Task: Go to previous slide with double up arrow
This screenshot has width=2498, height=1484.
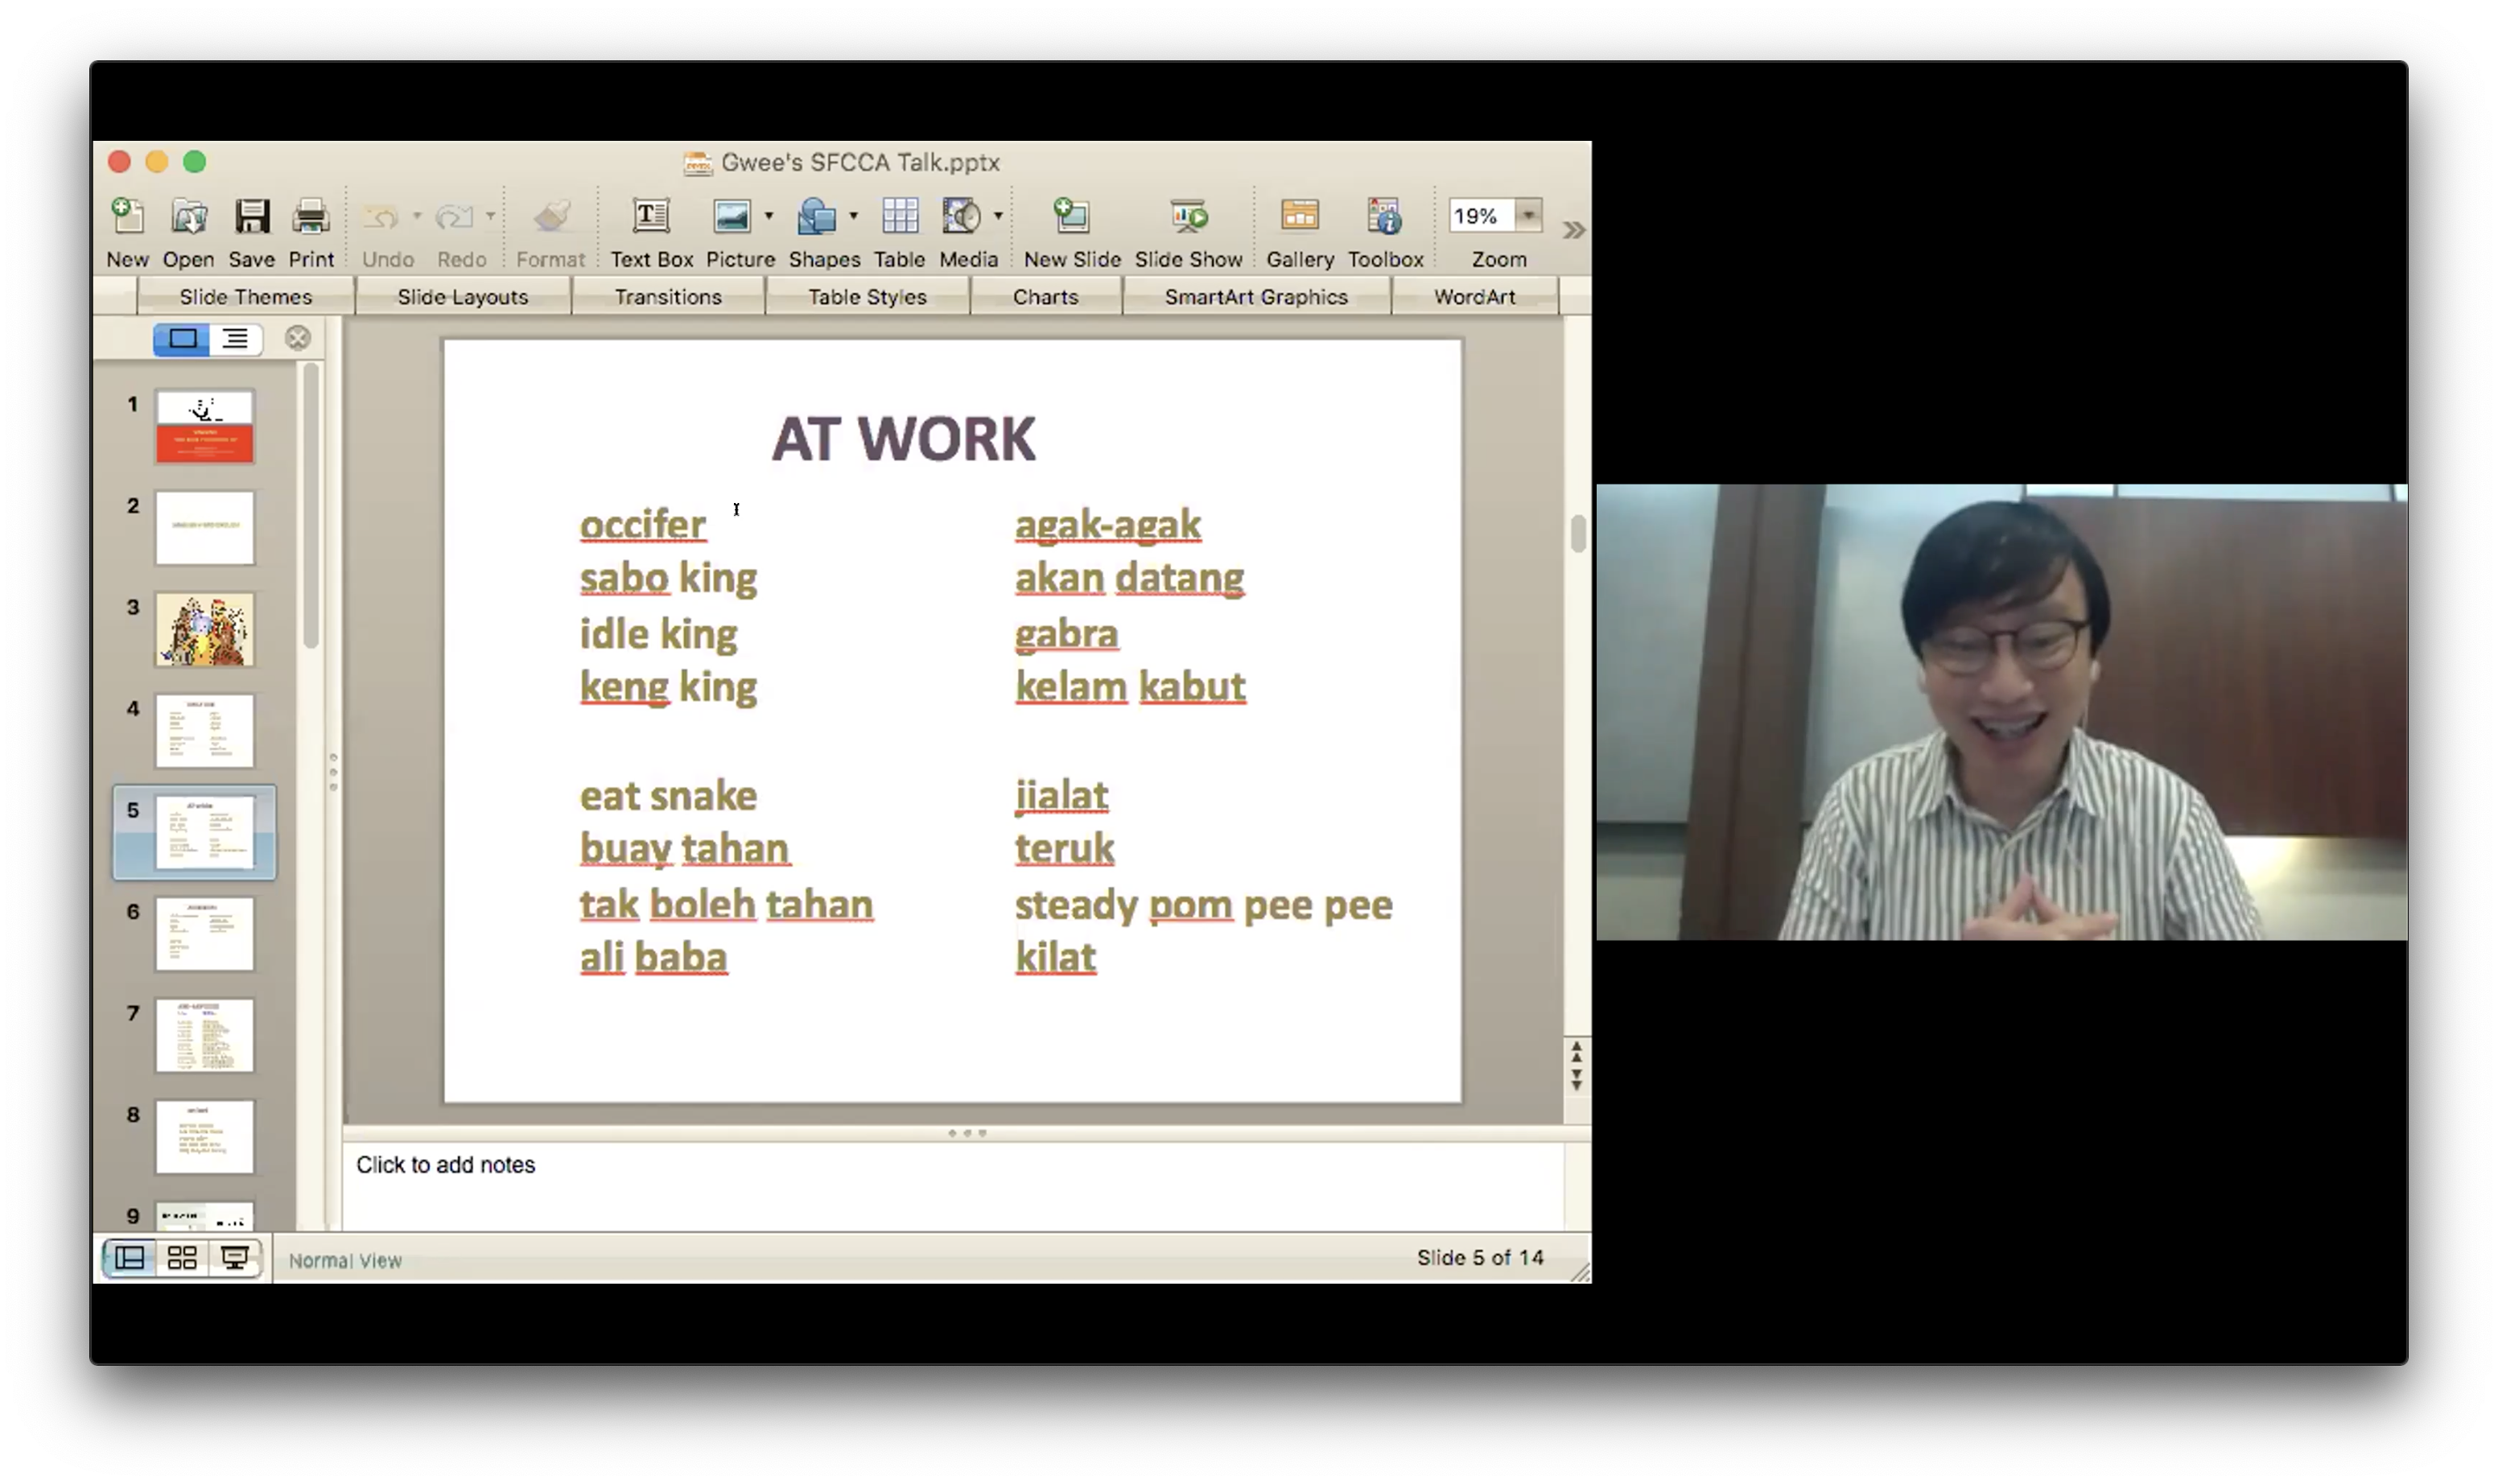Action: click(x=1576, y=1050)
